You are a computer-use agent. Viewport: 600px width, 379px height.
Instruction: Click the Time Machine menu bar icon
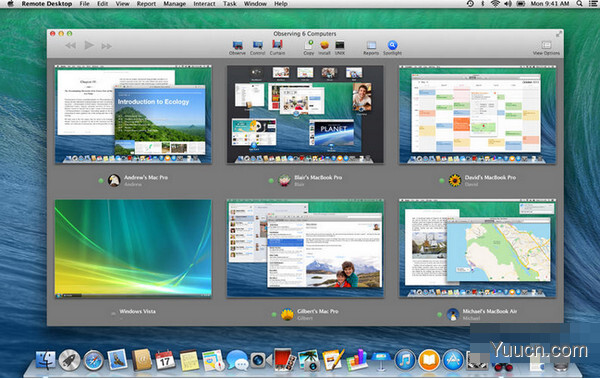pyautogui.click(x=470, y=3)
